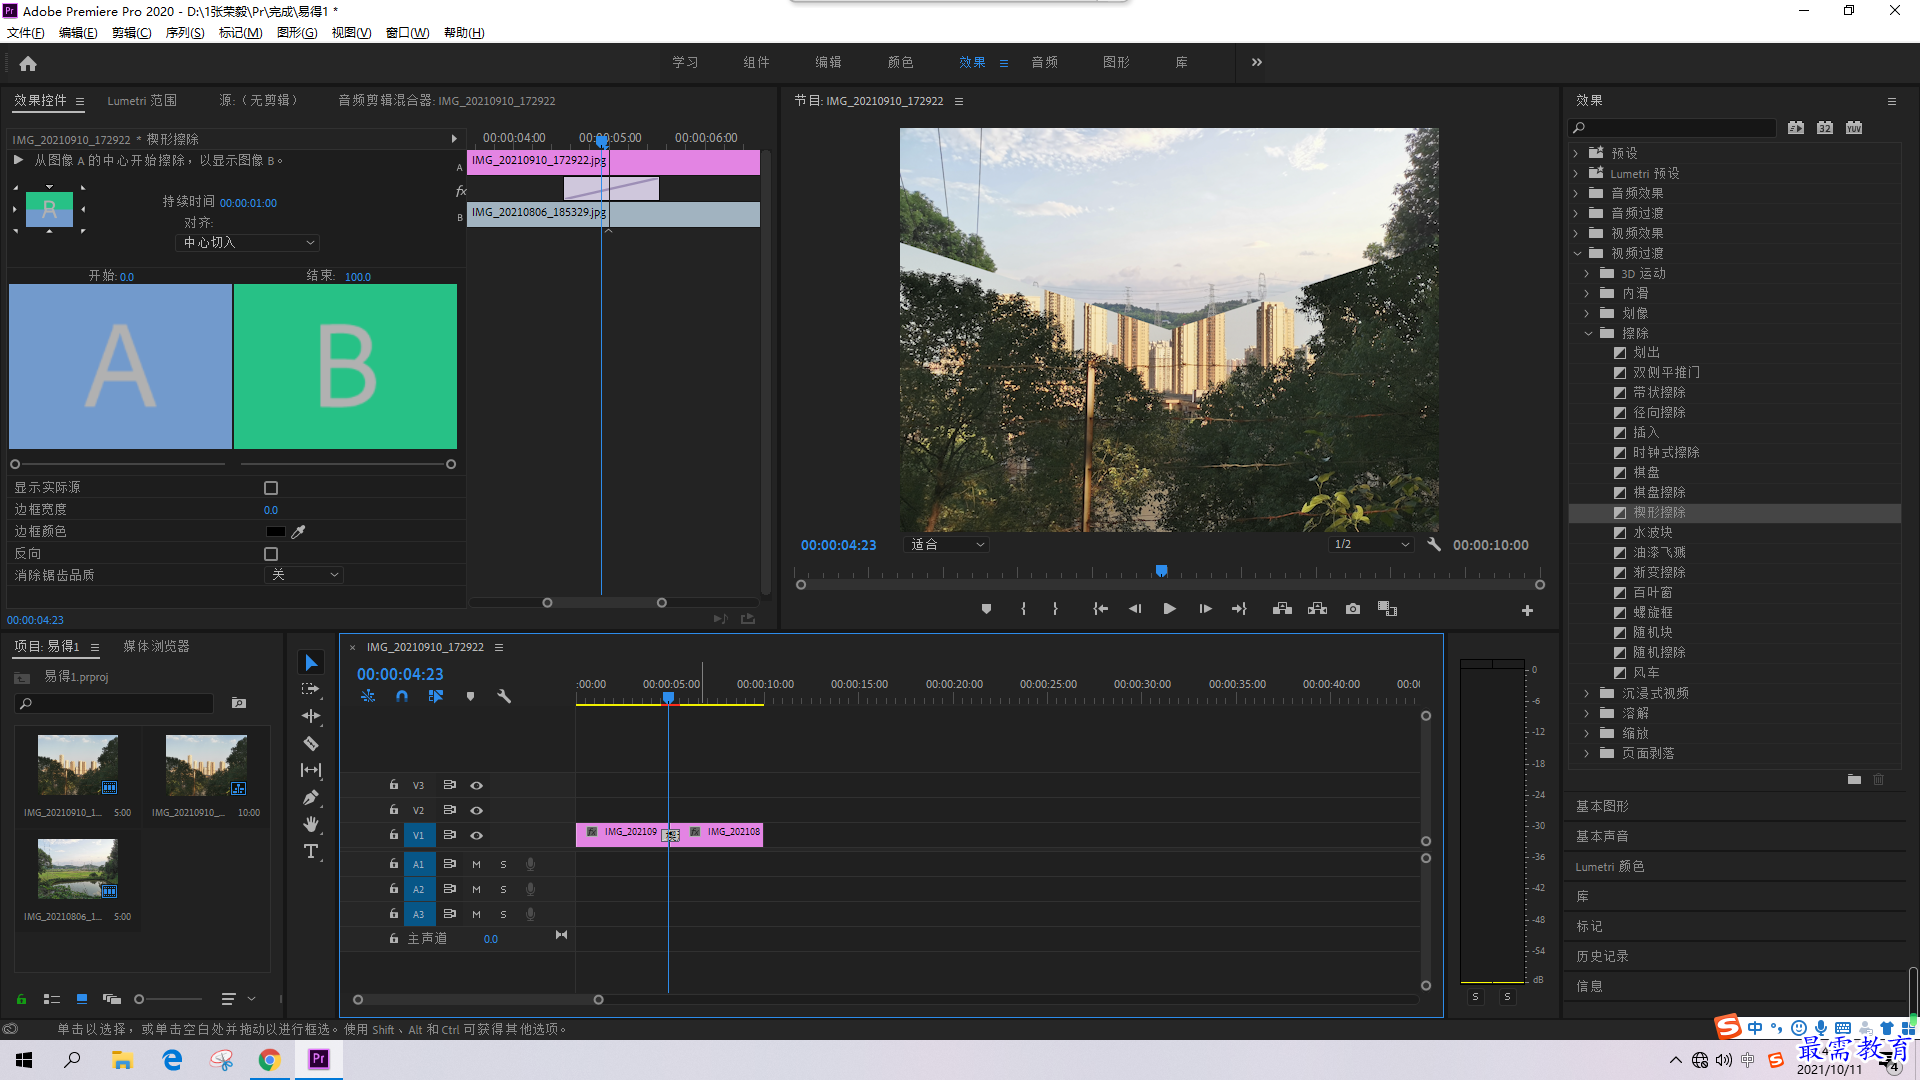Viewport: 1920px width, 1080px height.
Task: Click Go to In point button
Action: click(x=1100, y=609)
